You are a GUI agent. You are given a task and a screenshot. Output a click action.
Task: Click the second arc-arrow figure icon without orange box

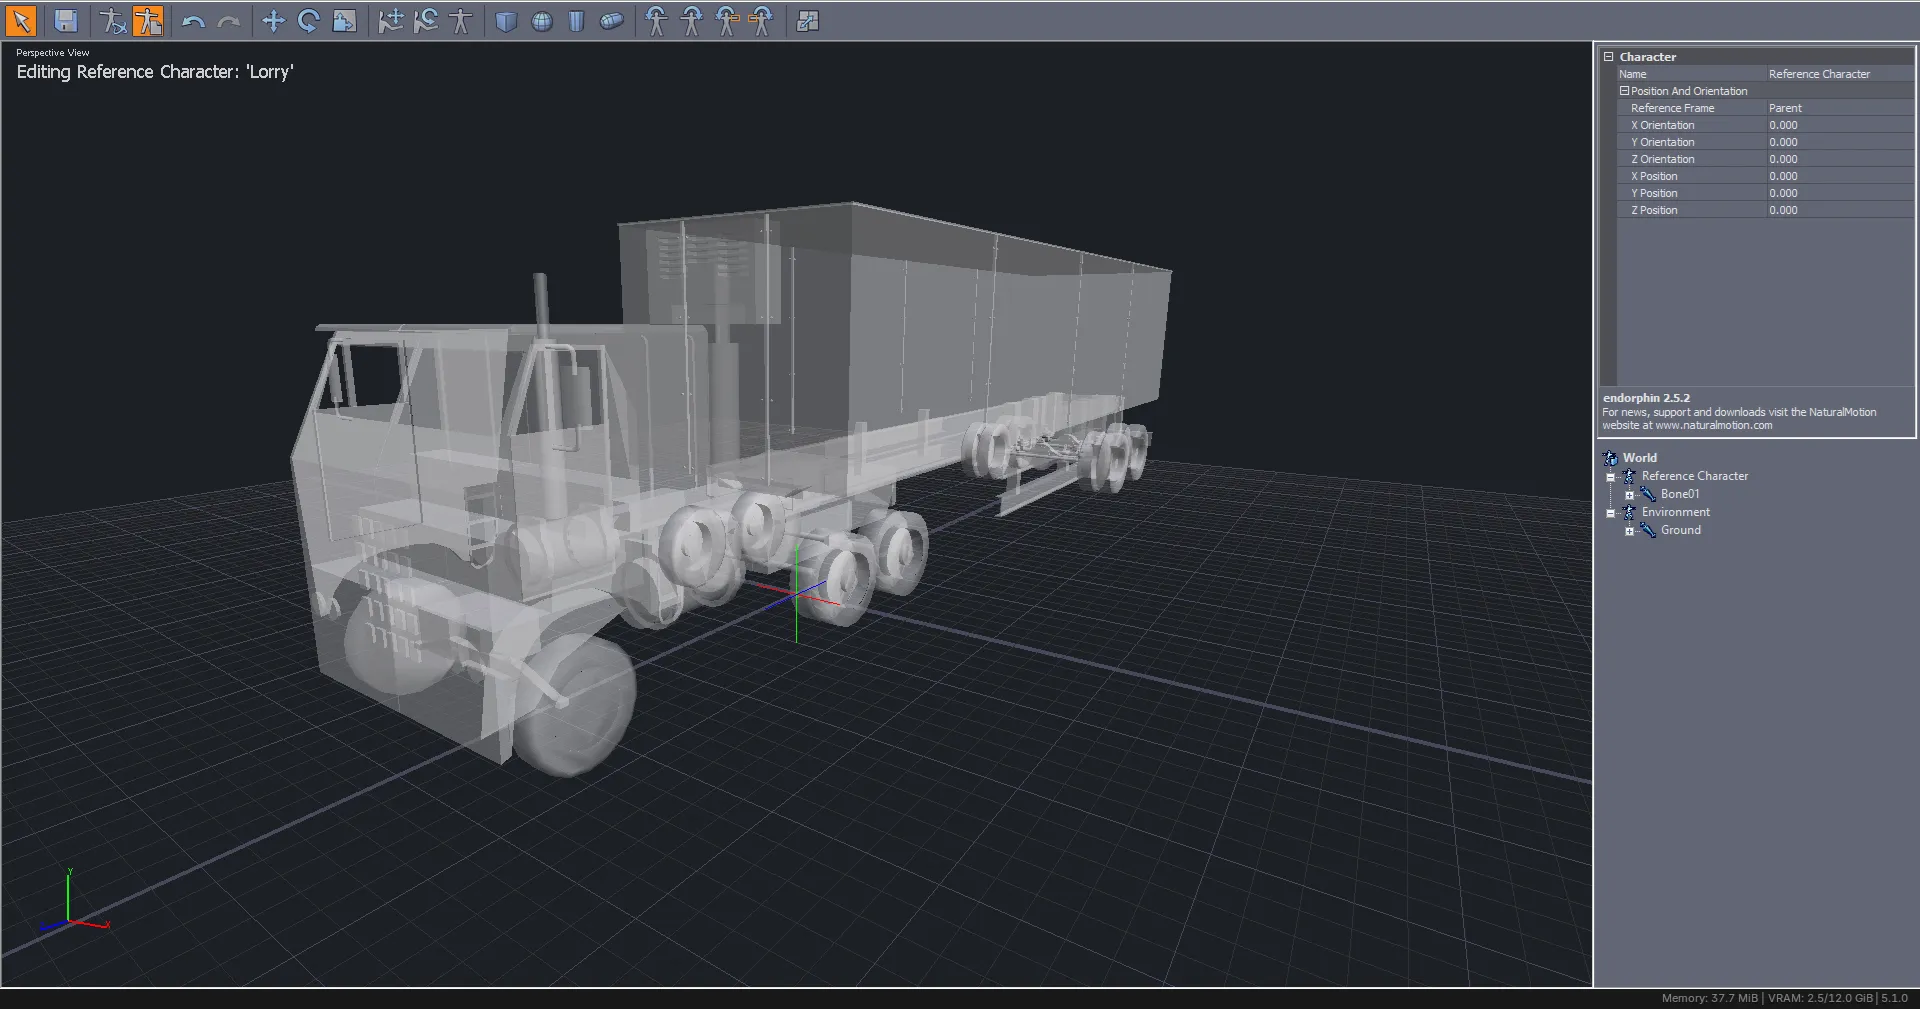pyautogui.click(x=691, y=21)
